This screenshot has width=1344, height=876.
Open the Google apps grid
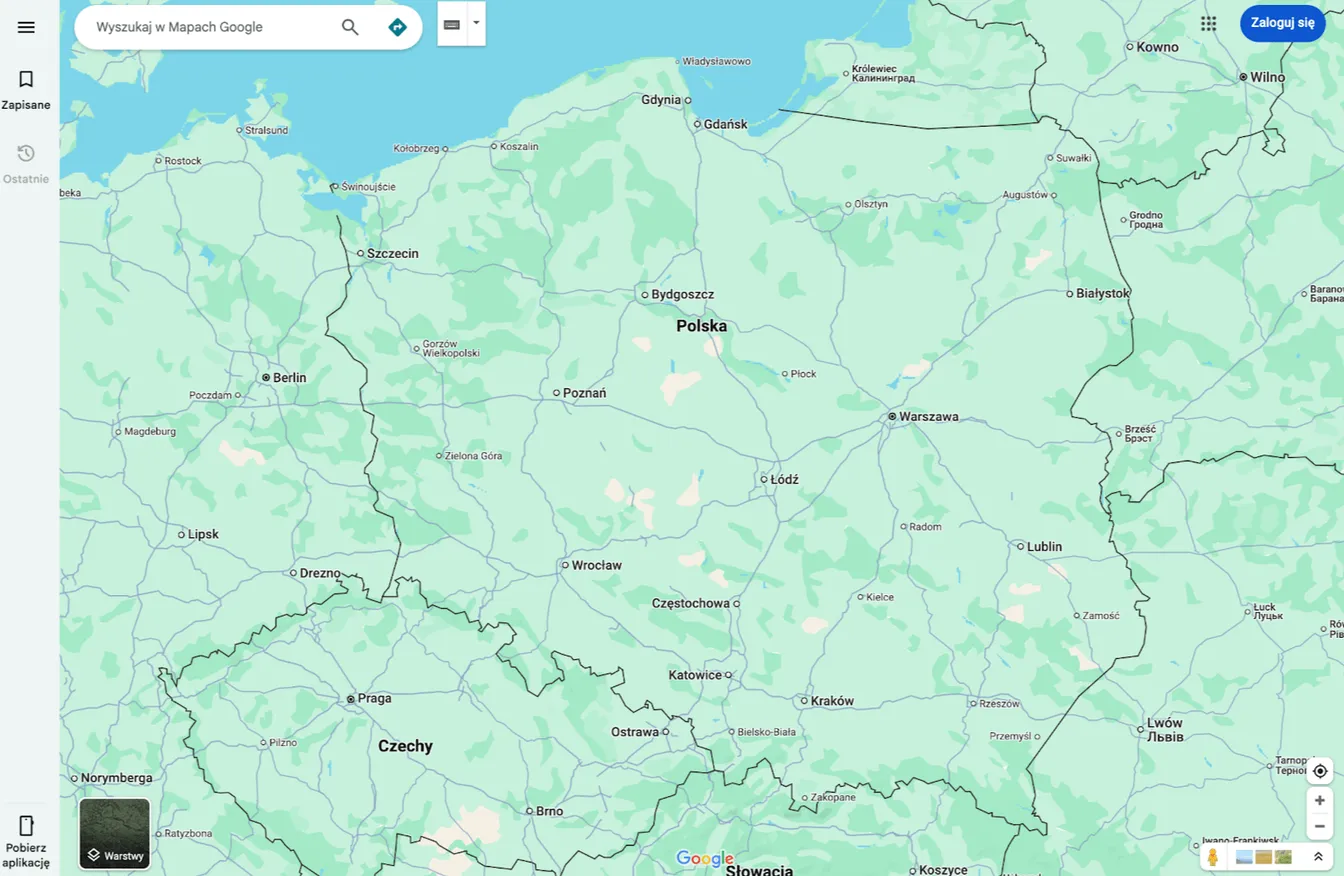point(1209,23)
